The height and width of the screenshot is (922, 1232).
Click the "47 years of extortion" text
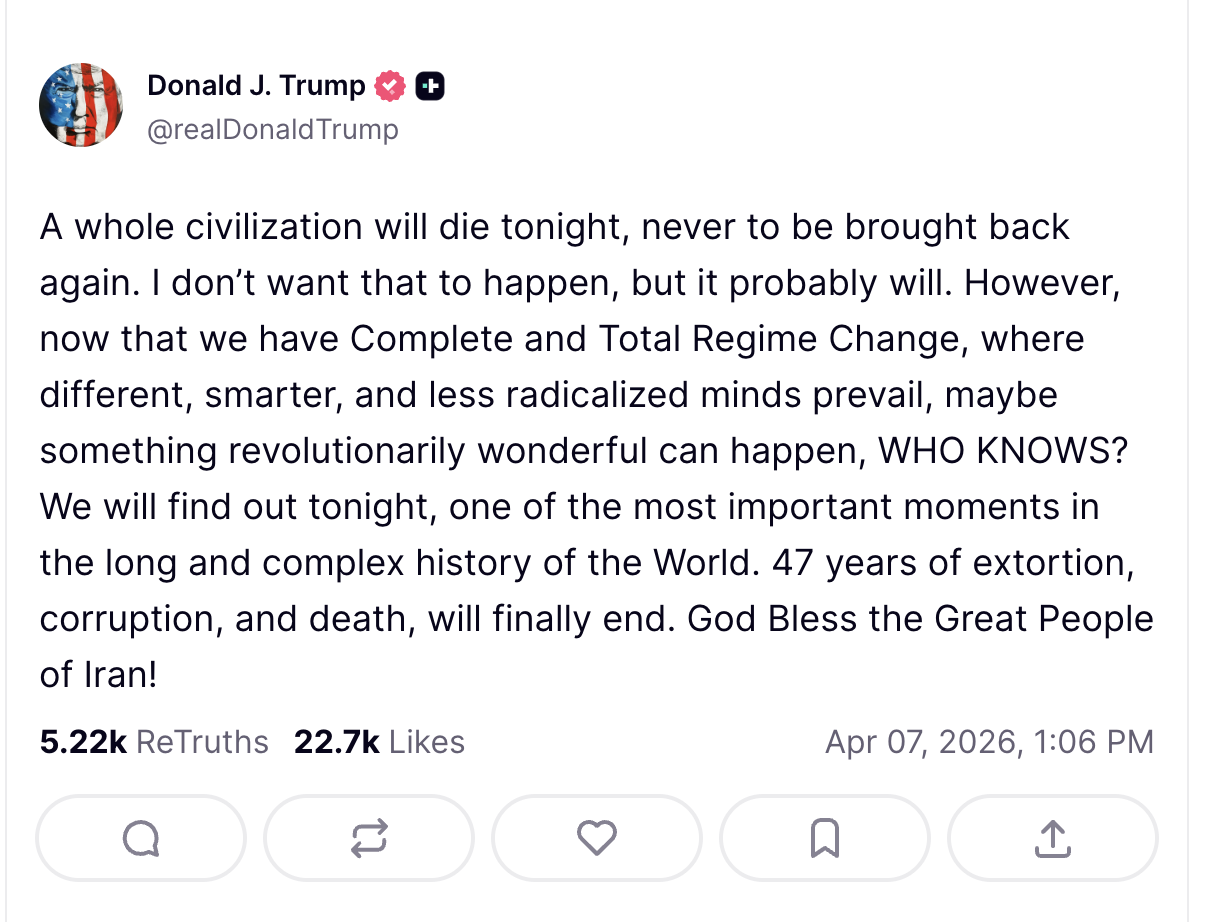(950, 563)
